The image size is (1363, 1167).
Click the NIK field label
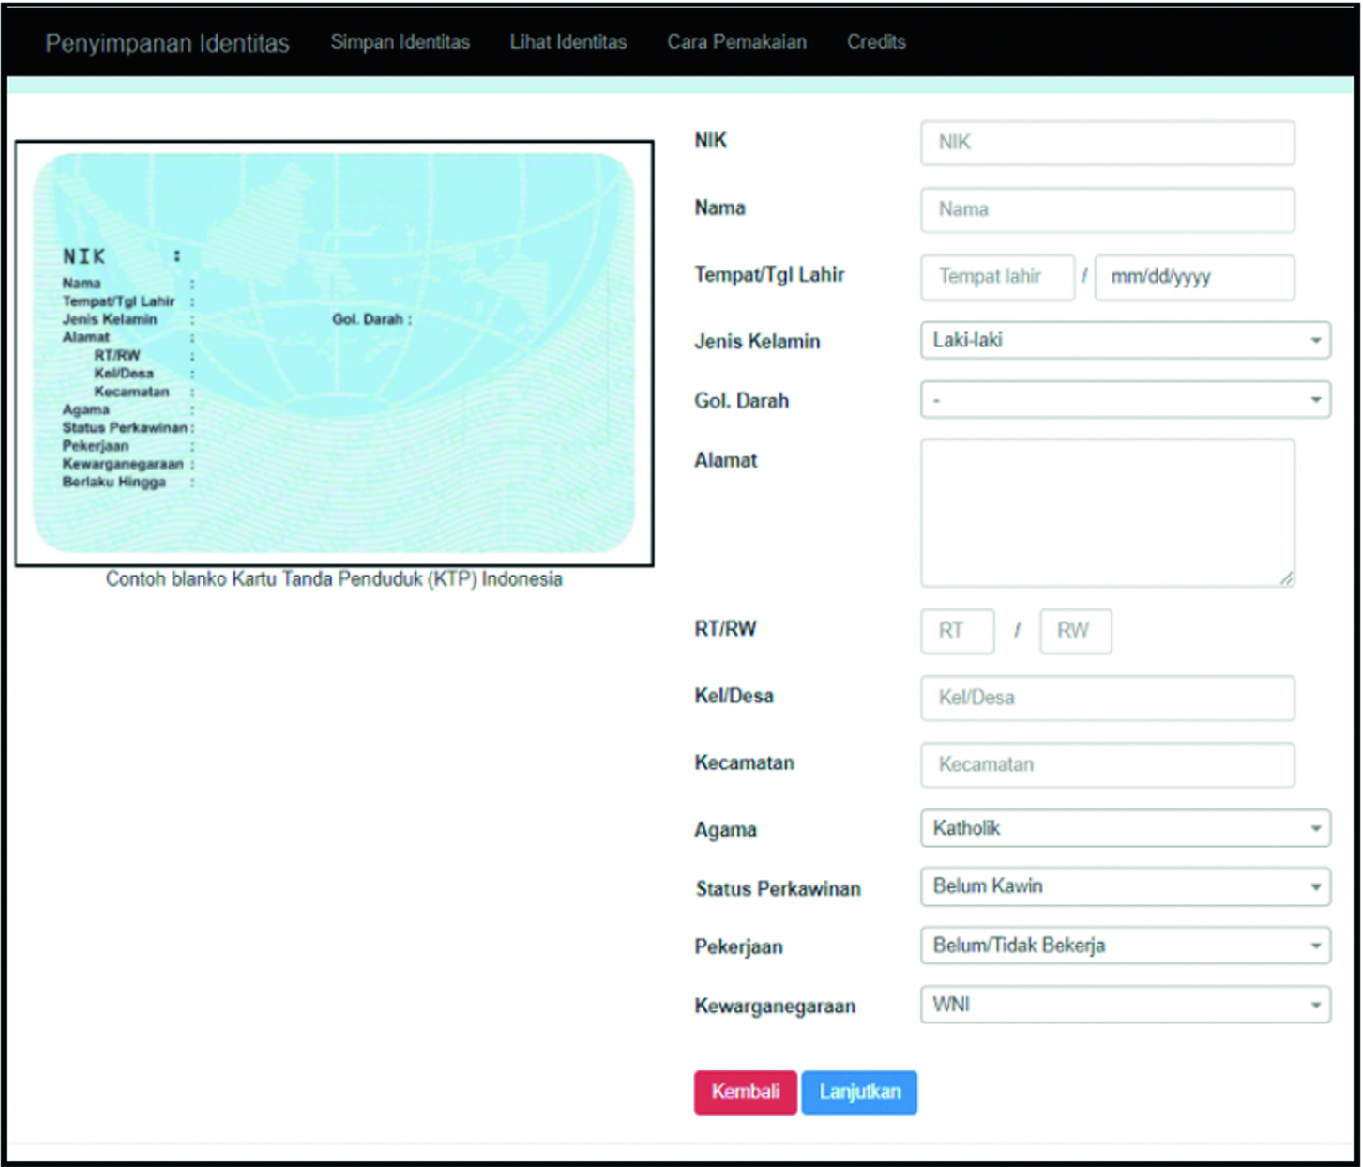click(x=711, y=140)
